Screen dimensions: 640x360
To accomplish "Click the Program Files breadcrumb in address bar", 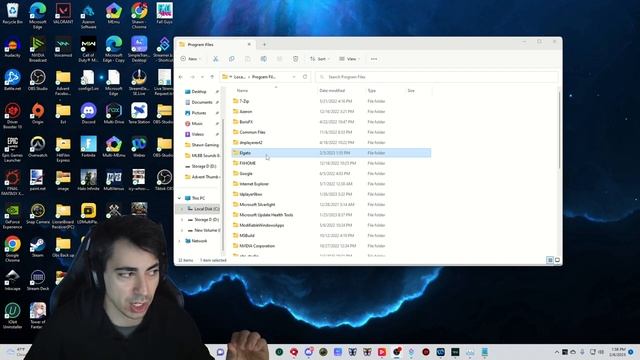I will click(x=264, y=77).
